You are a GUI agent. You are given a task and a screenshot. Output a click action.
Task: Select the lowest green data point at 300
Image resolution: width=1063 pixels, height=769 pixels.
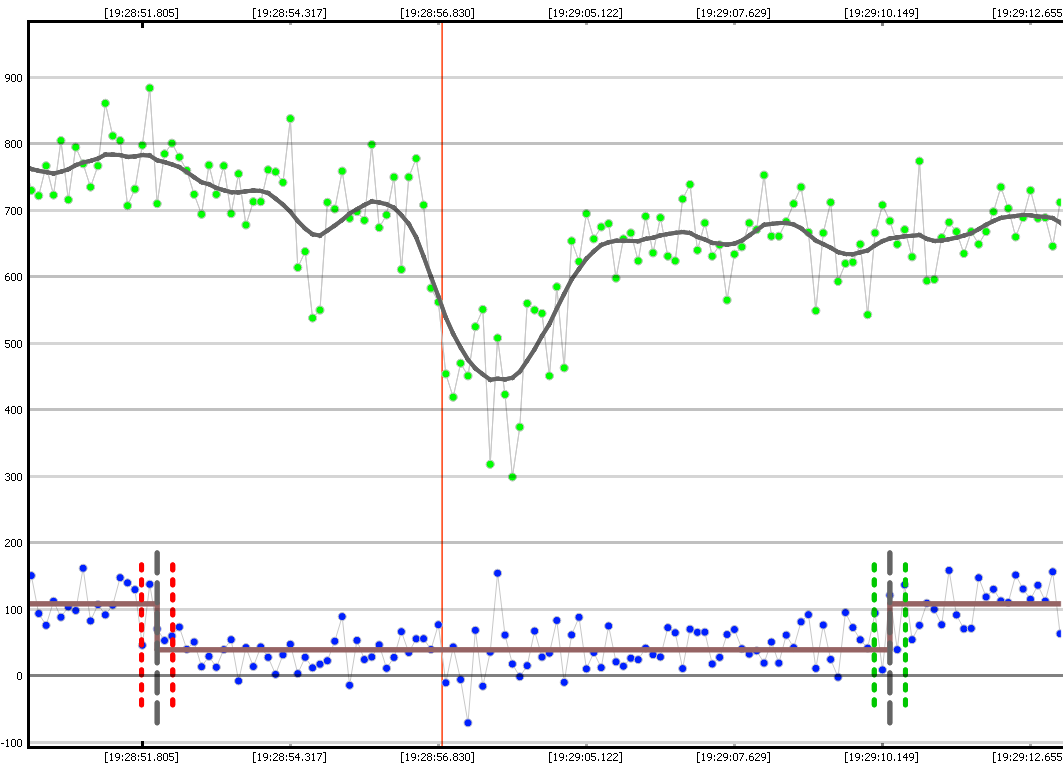[512, 477]
